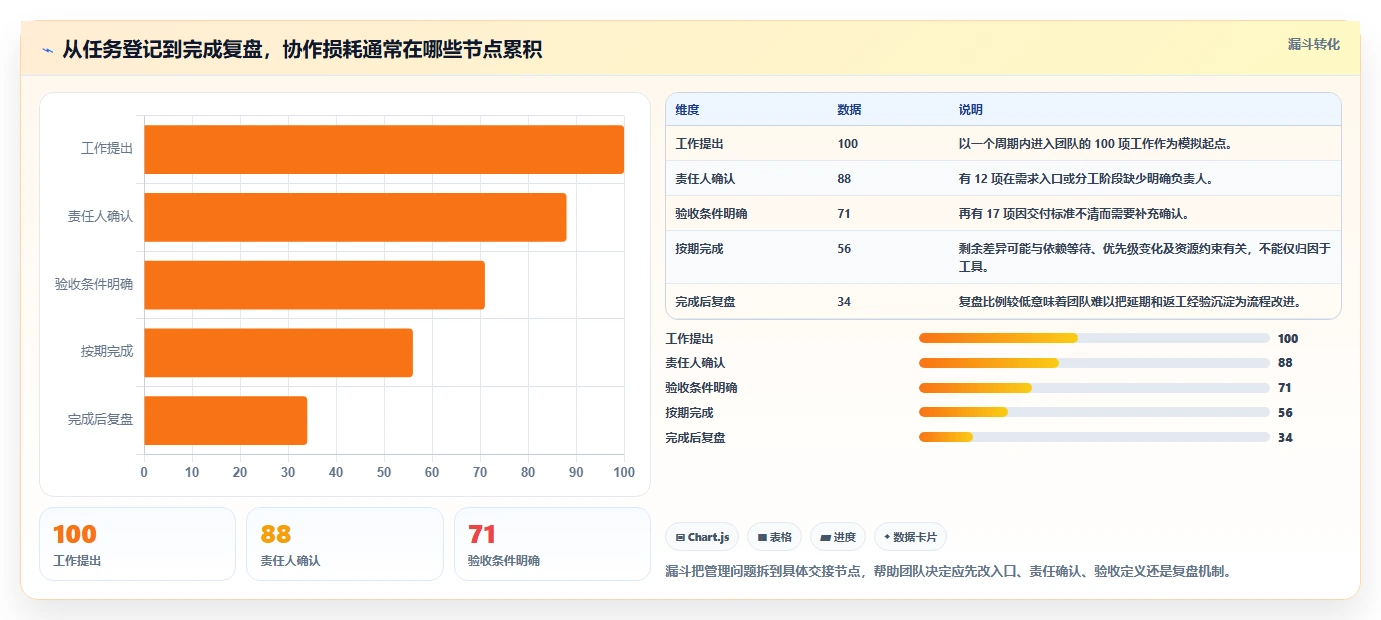Click the description starting 有 12 项在需求入口
The image size is (1381, 620).
[1086, 178]
